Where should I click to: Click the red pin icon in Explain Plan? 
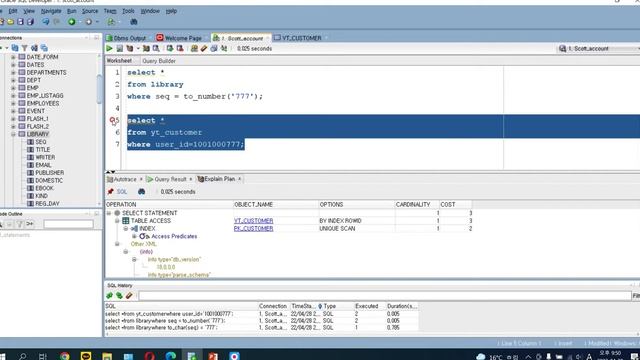coord(110,191)
